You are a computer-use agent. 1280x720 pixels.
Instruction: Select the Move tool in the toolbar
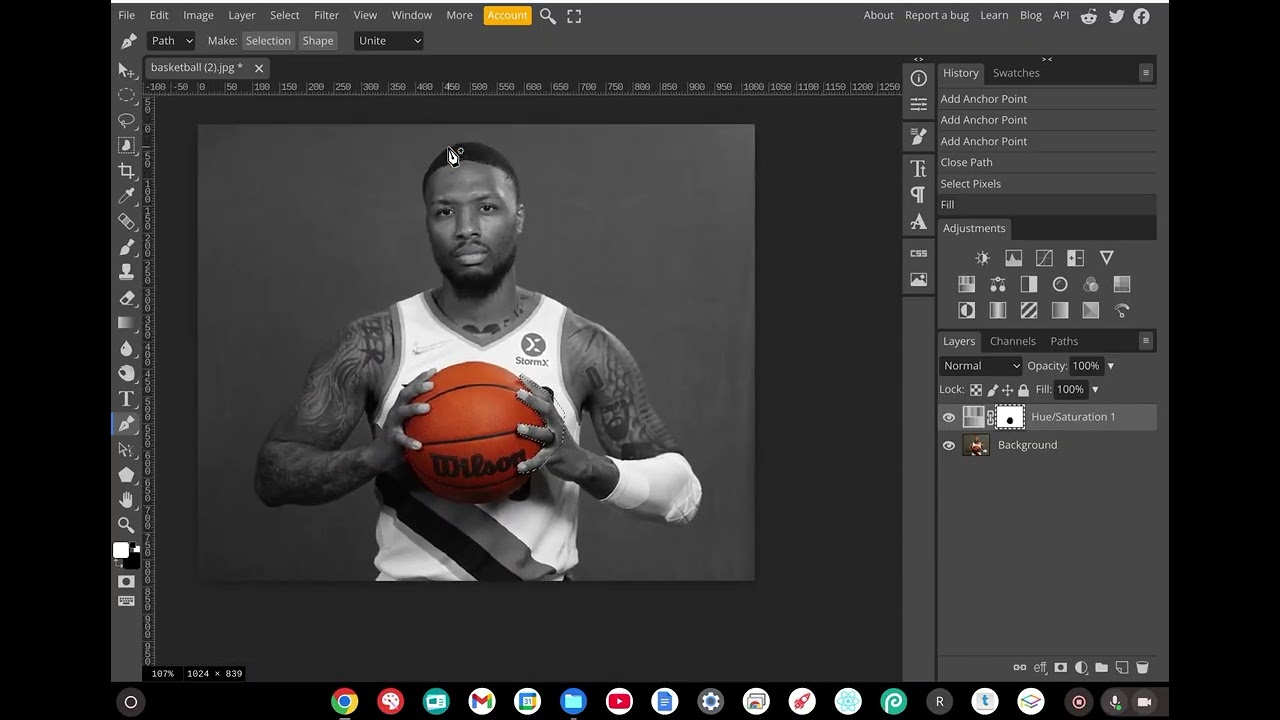click(127, 70)
